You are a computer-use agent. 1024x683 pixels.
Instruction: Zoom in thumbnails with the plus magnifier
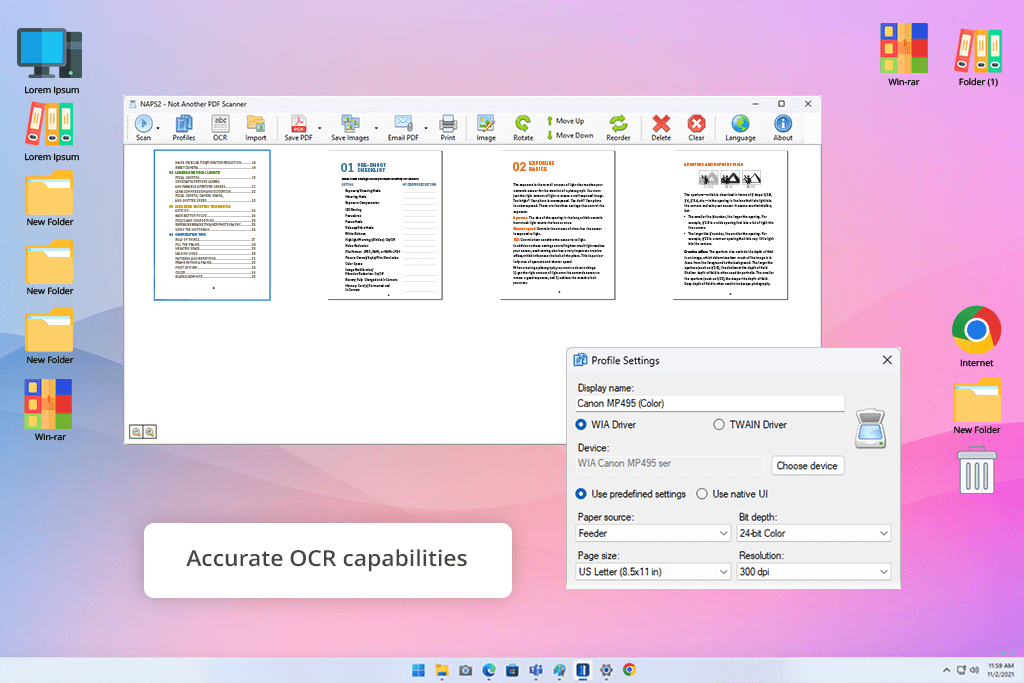coord(150,432)
